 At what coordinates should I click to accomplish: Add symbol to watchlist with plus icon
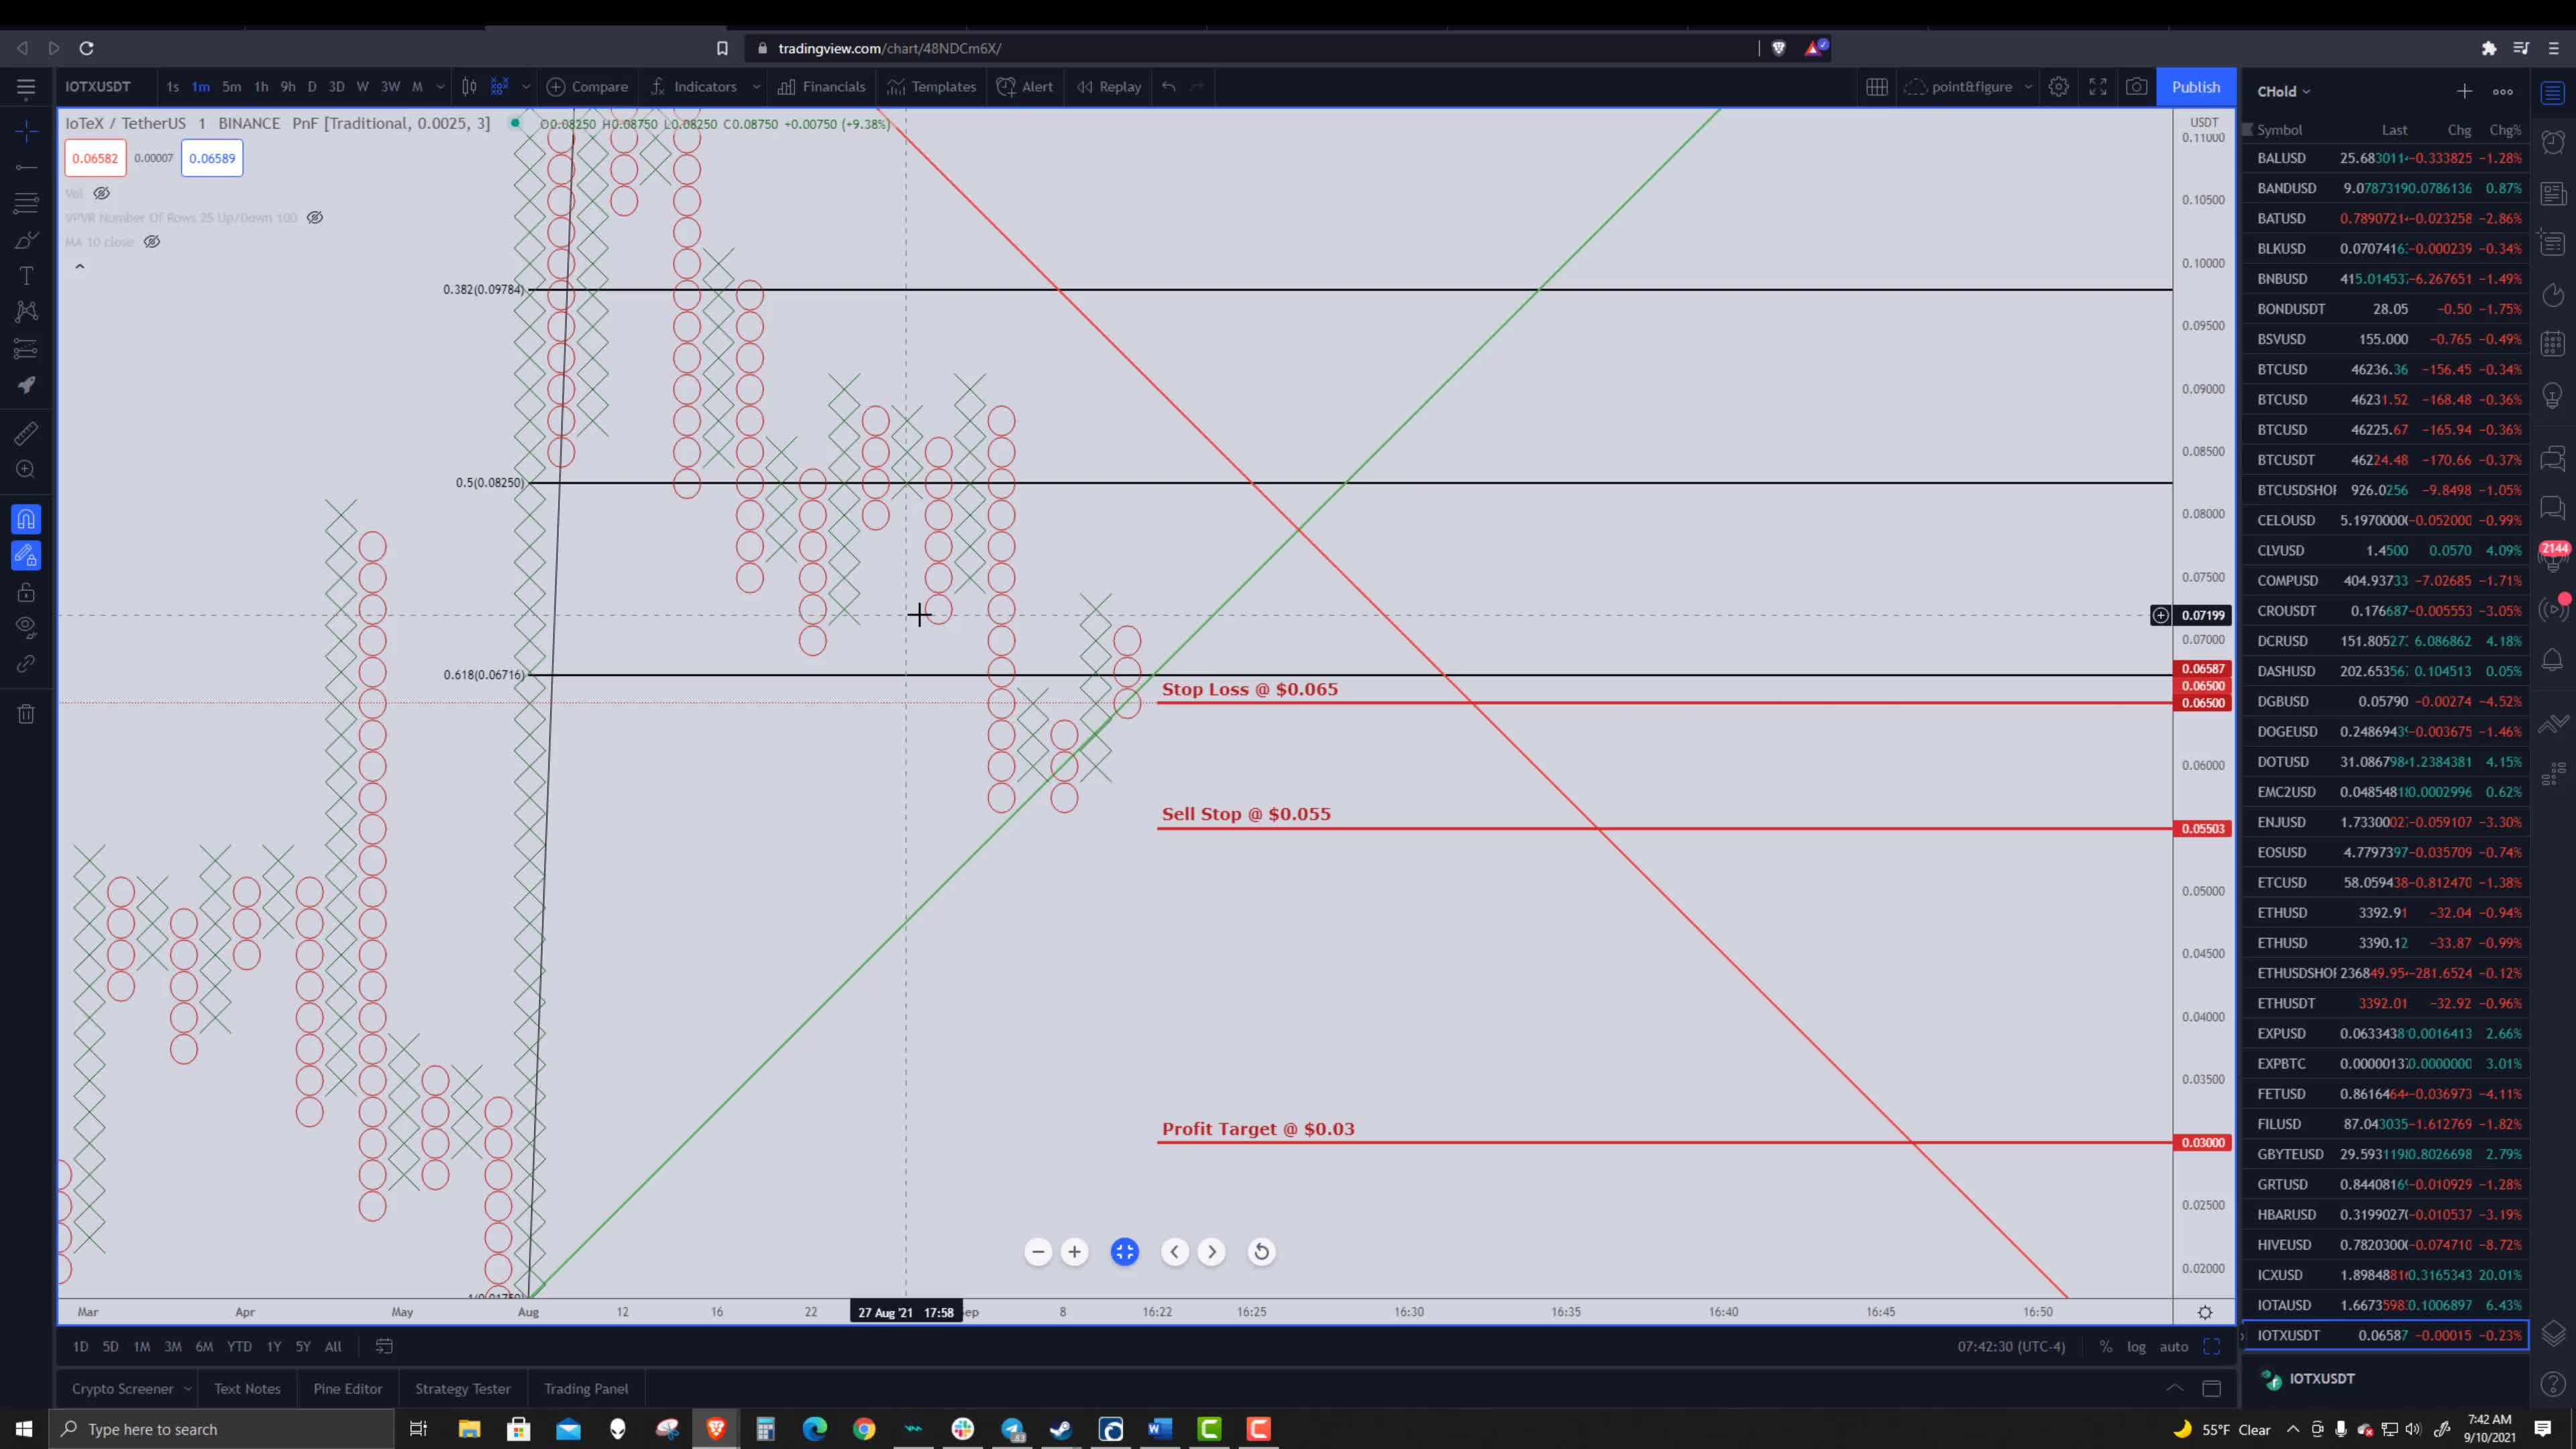[x=2464, y=91]
